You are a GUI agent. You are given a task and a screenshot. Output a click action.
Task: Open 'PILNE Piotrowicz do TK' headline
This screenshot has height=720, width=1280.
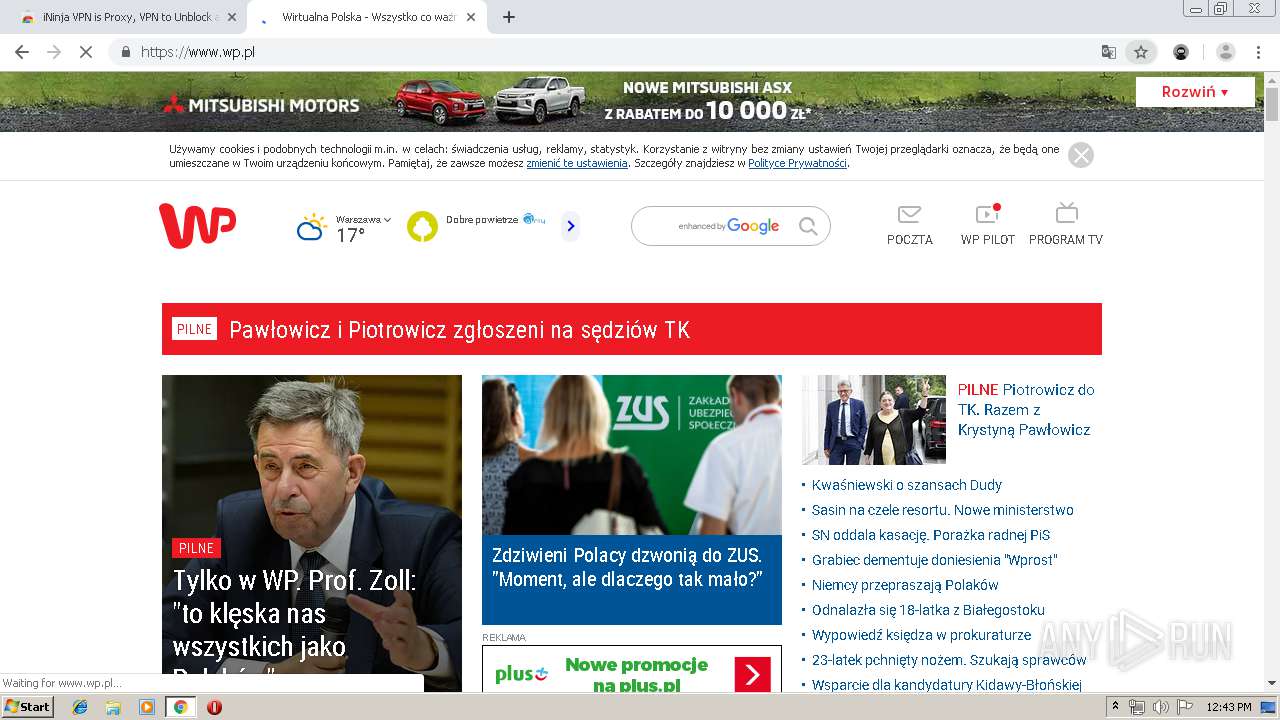click(x=1026, y=410)
